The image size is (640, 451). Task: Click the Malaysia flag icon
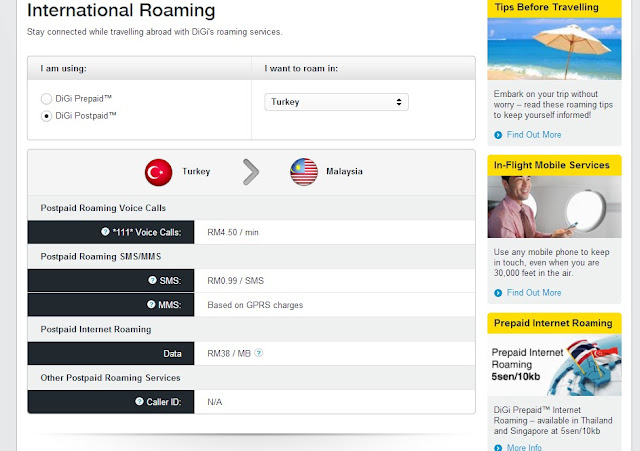click(304, 172)
